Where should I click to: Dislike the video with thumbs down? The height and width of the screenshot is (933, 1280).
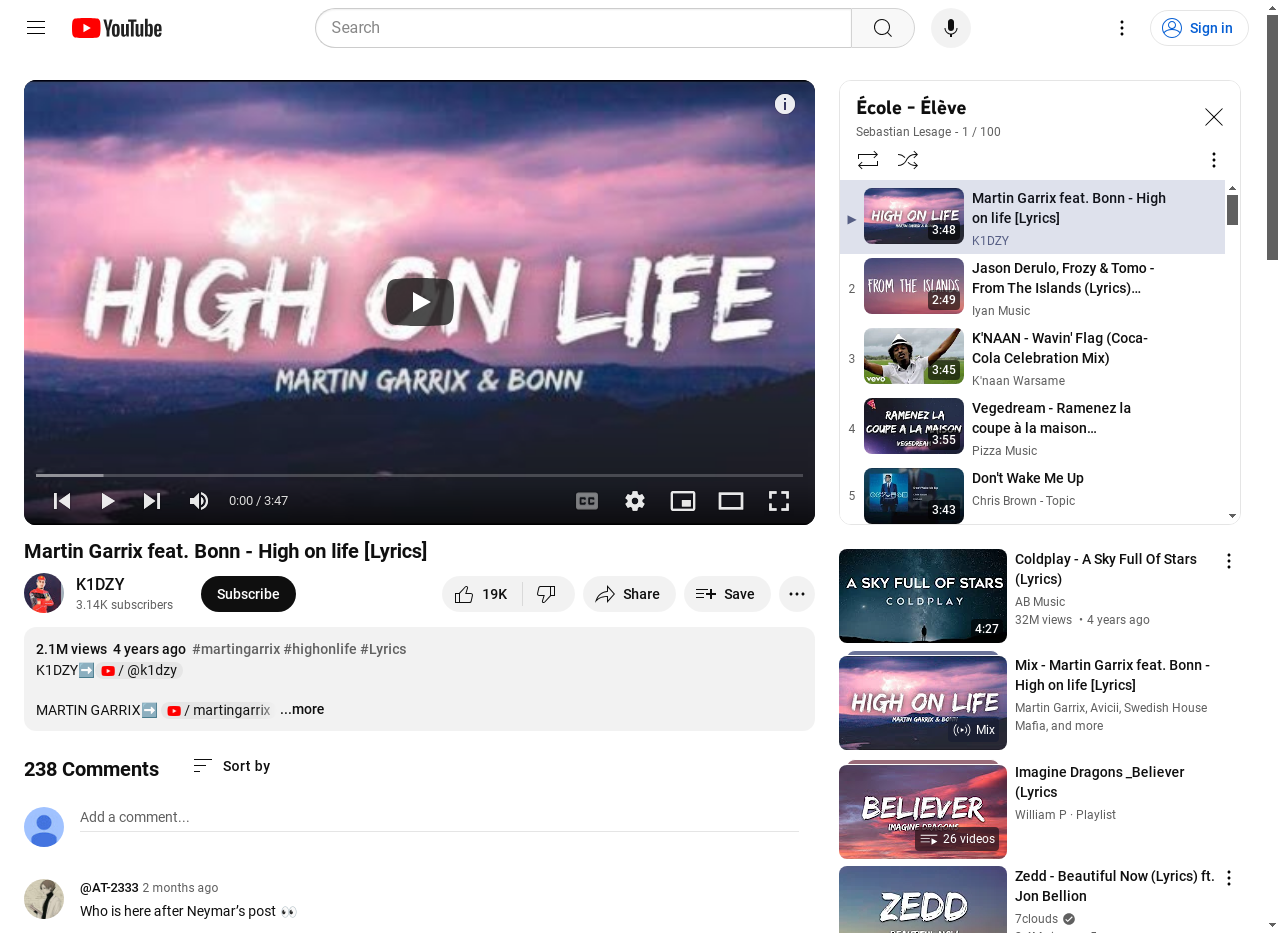pos(547,594)
